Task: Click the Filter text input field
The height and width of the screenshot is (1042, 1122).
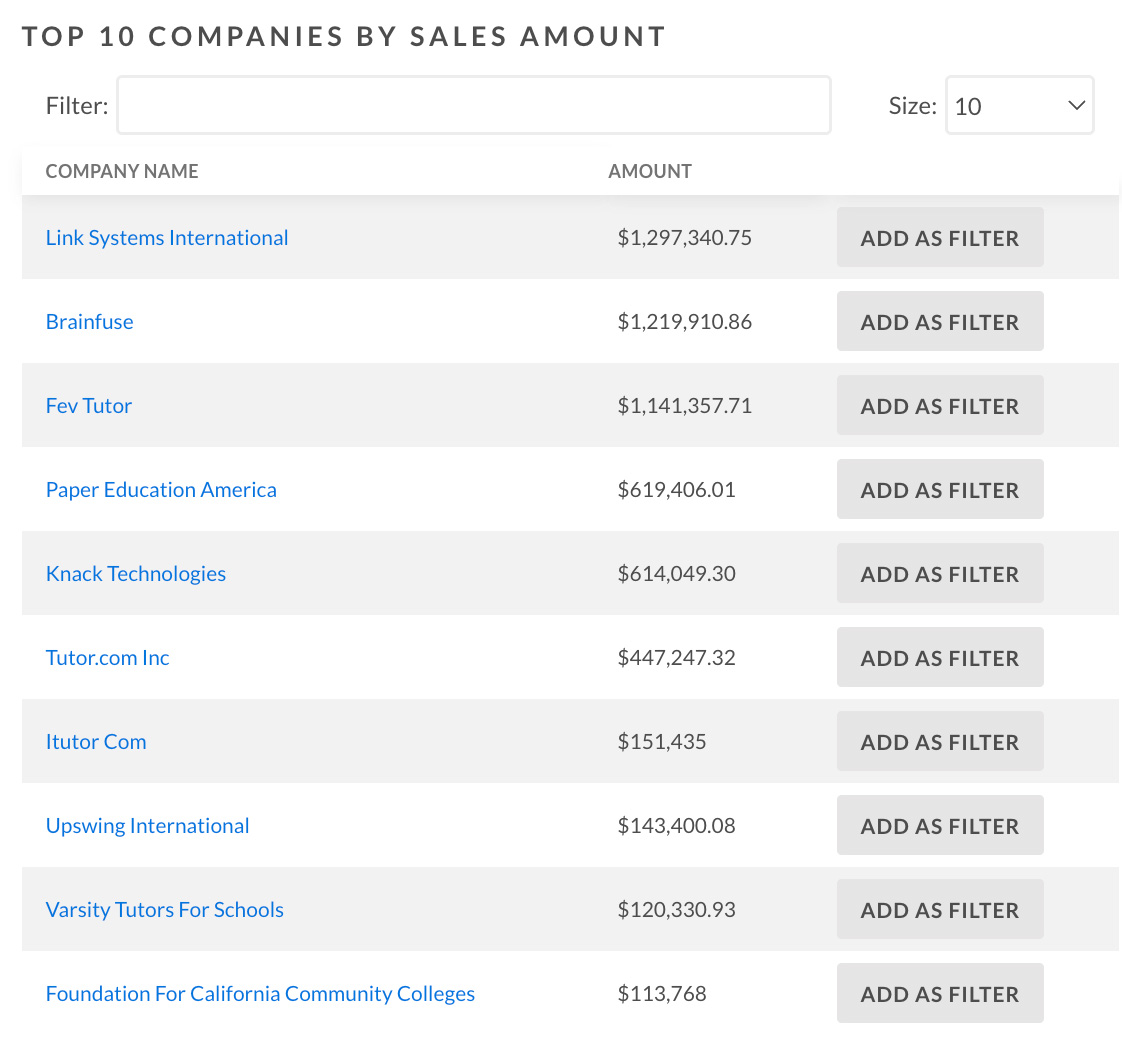Action: pos(473,105)
